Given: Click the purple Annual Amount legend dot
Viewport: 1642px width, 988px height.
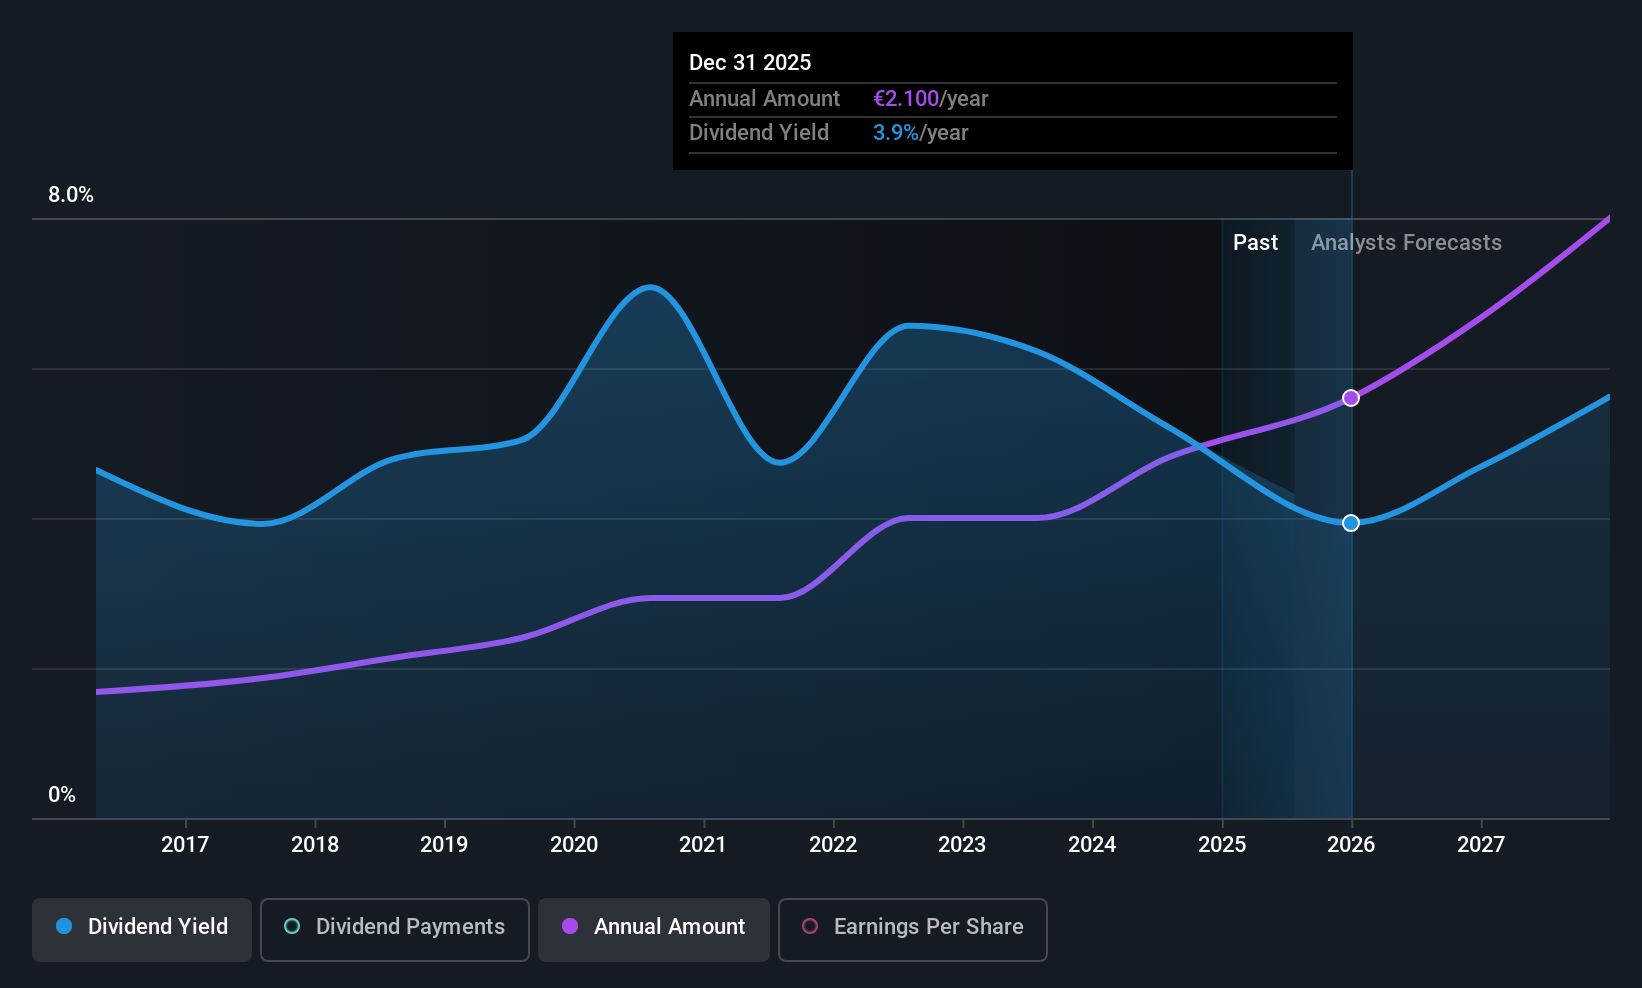Looking at the screenshot, I should coord(570,926).
